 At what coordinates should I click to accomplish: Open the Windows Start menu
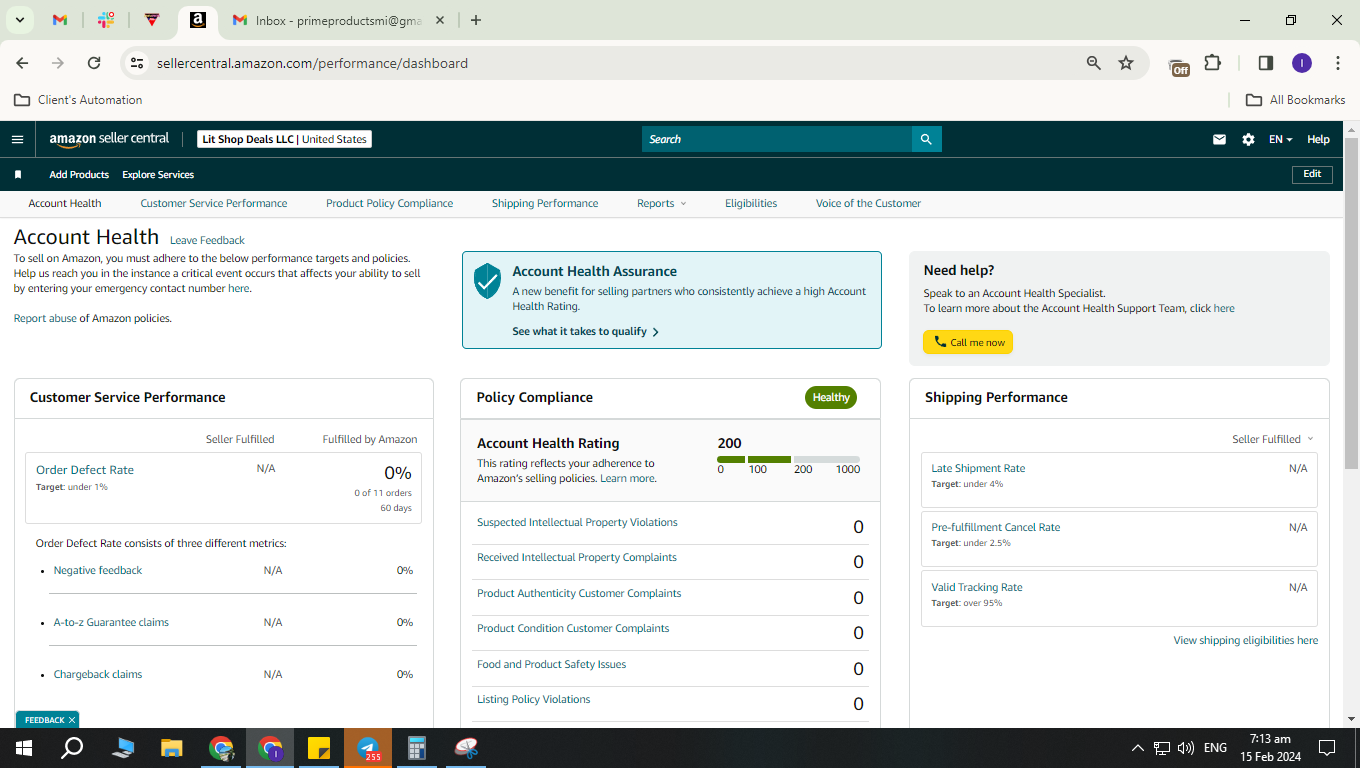pos(23,748)
